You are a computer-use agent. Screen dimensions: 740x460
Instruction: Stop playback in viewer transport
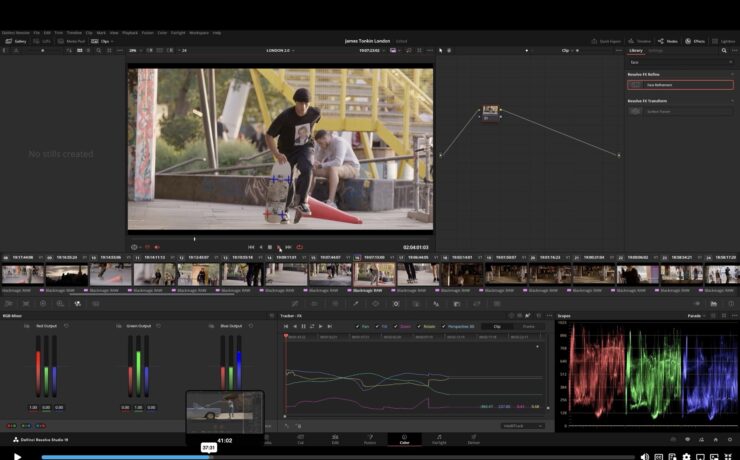pyautogui.click(x=270, y=247)
